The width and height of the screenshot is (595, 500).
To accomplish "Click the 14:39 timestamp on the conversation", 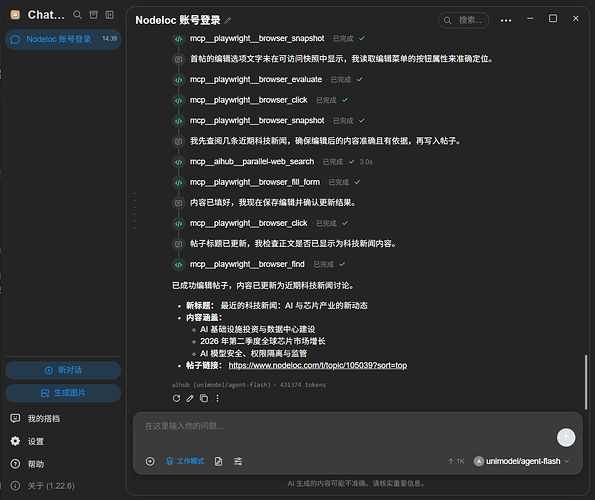I will (x=110, y=39).
